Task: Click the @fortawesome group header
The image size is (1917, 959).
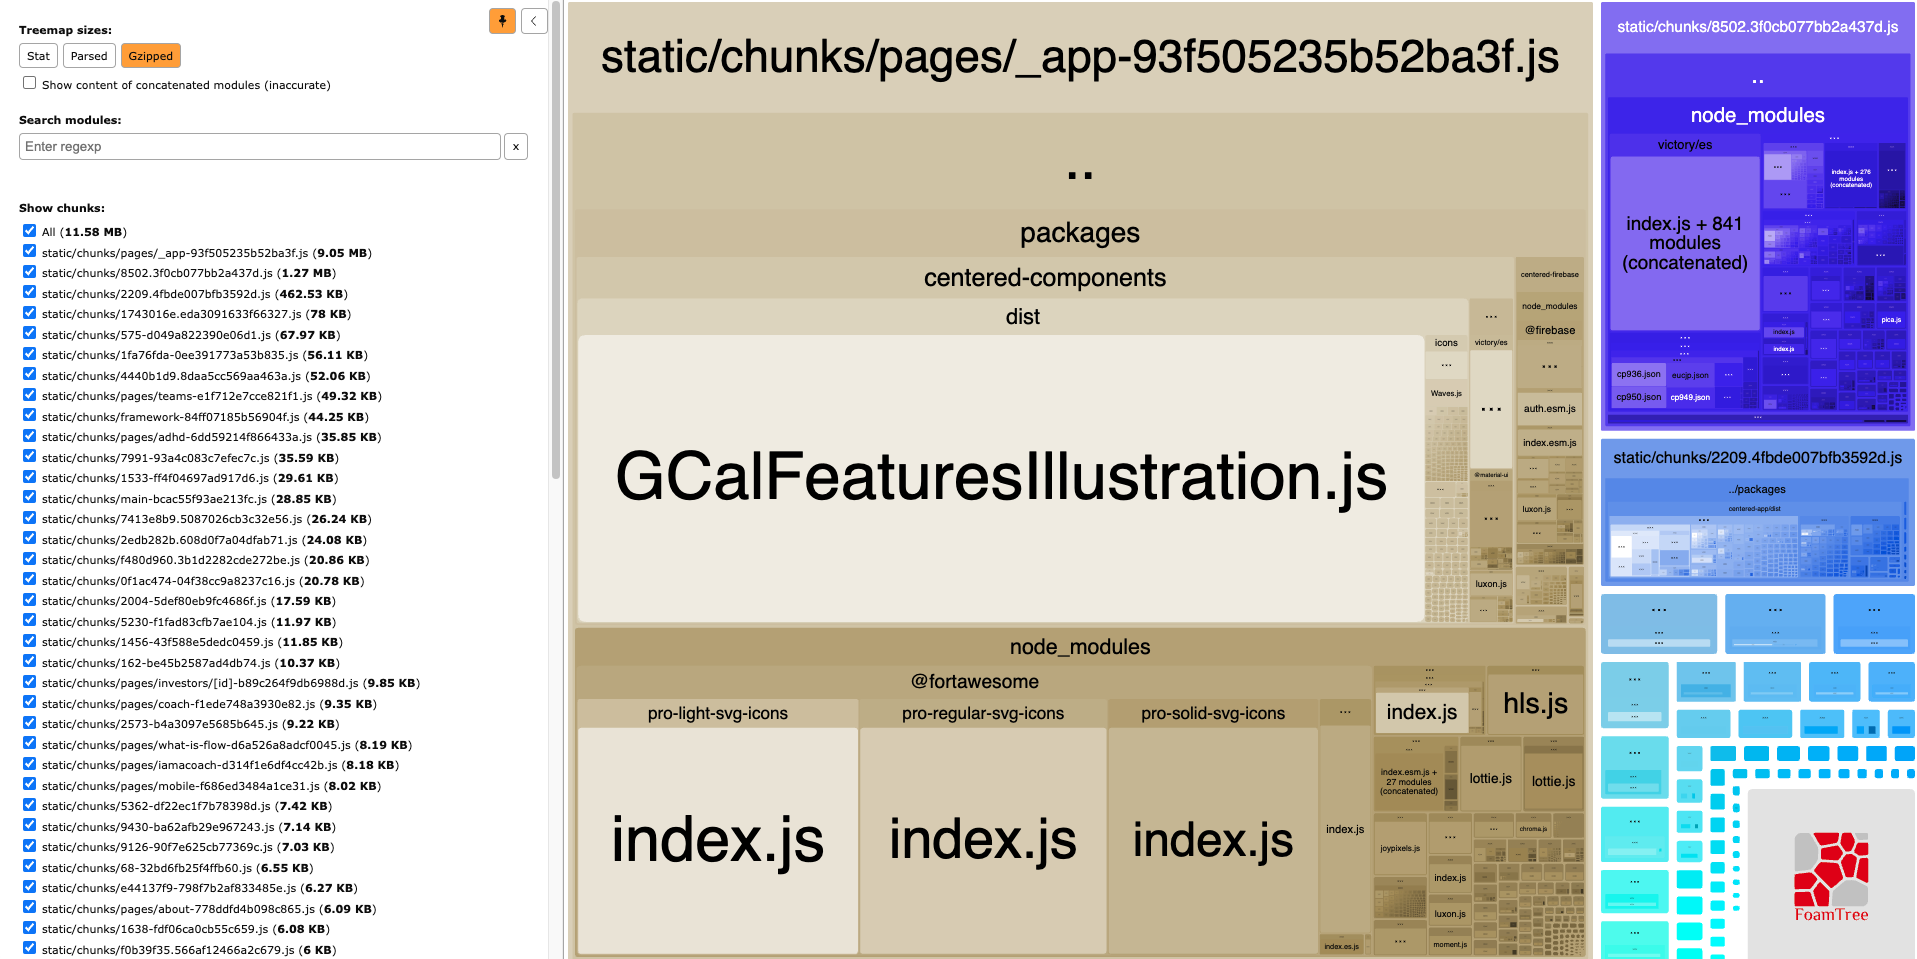Action: click(x=975, y=682)
